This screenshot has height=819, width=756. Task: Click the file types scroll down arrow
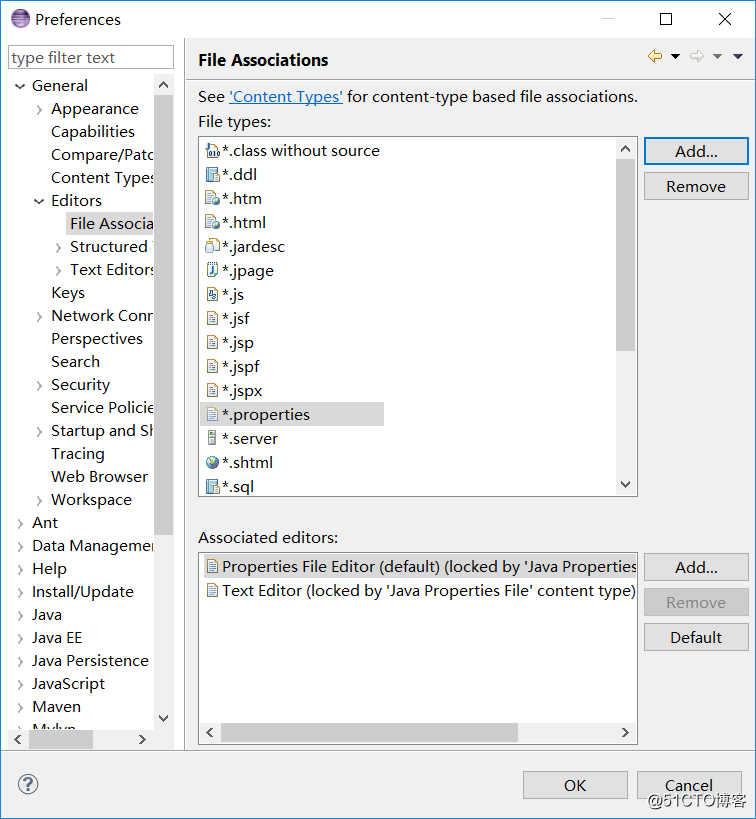coord(625,484)
